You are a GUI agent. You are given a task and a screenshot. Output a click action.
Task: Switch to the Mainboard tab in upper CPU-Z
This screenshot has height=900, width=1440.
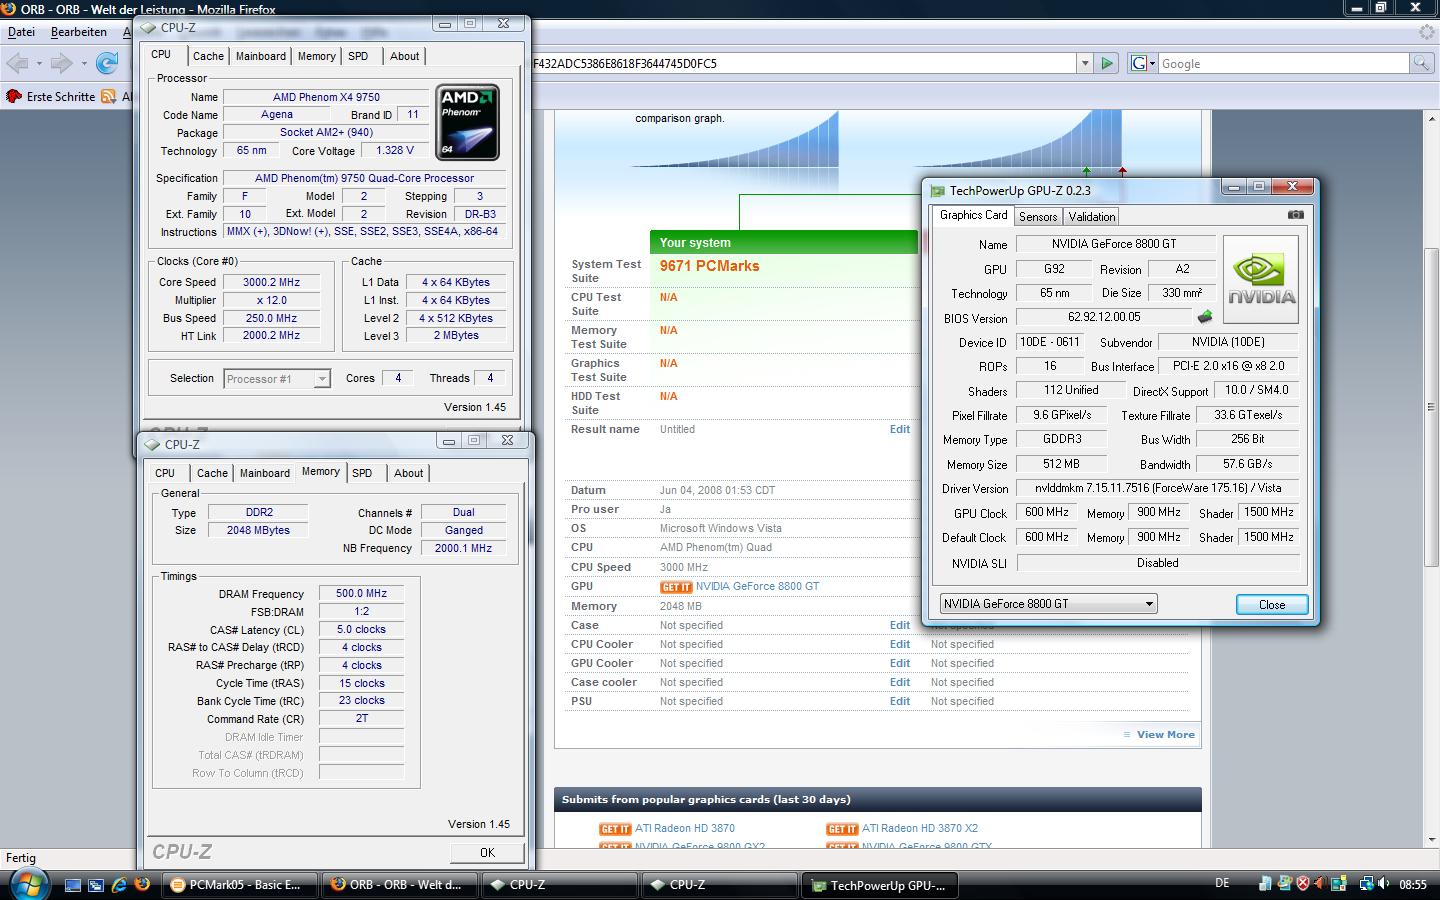click(261, 57)
